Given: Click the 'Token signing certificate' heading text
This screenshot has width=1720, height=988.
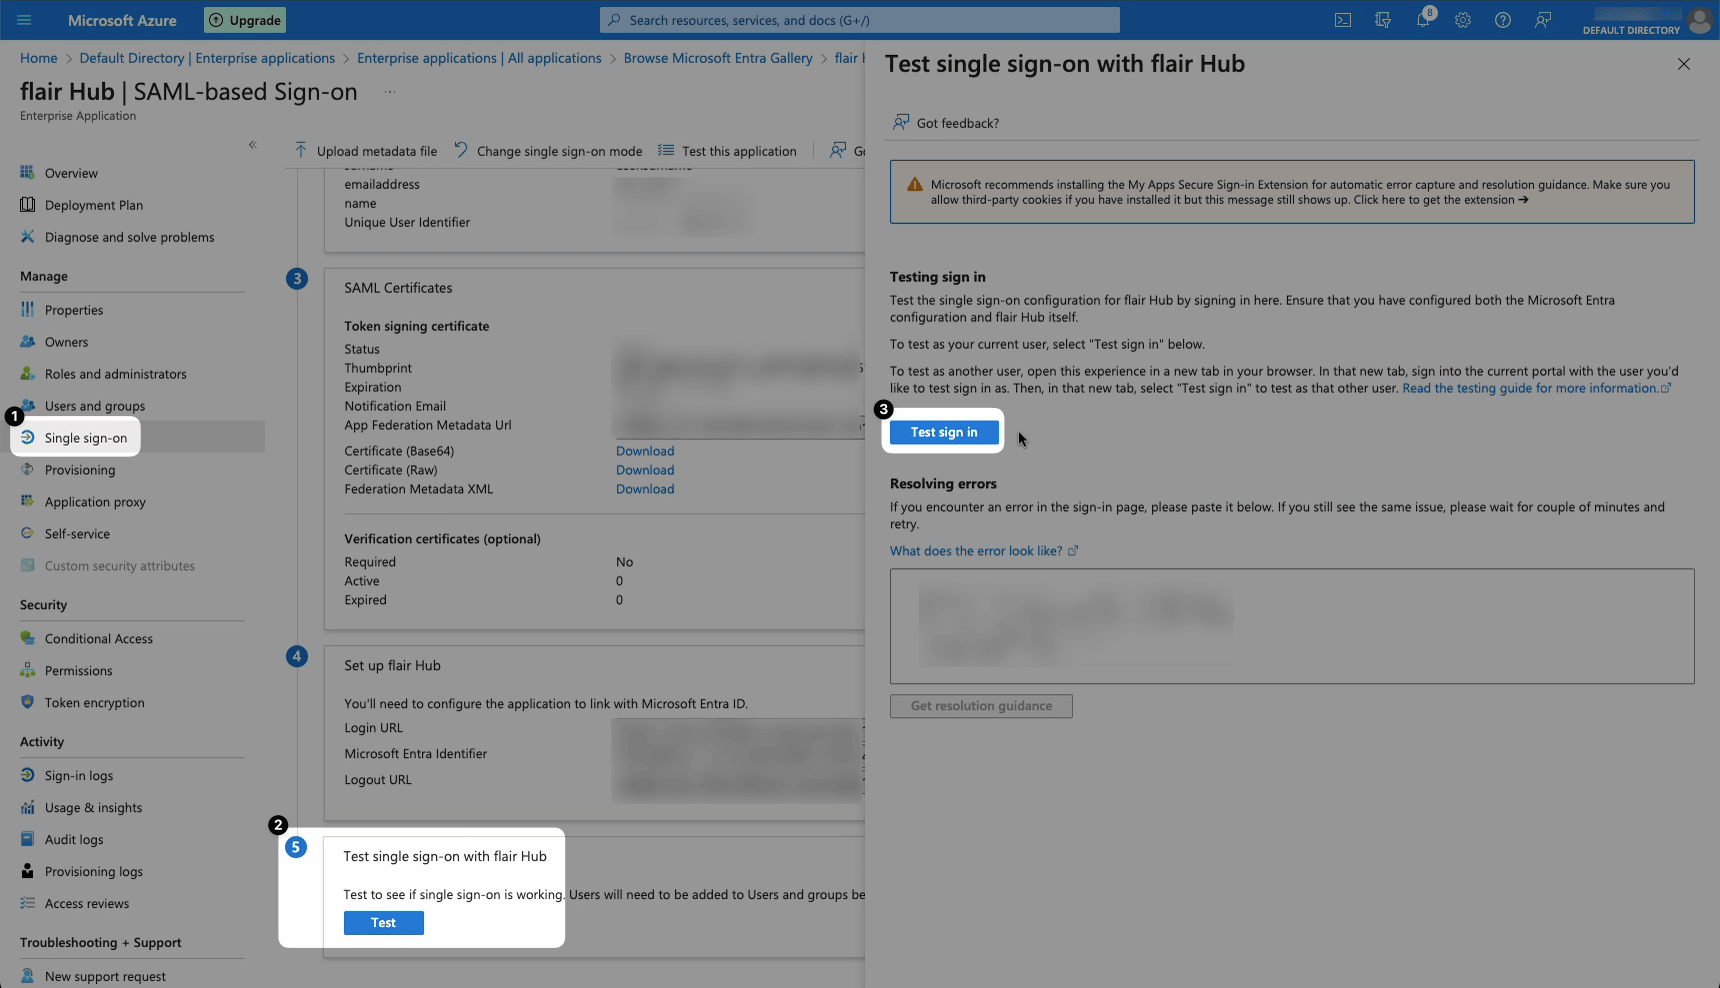Looking at the screenshot, I should 417,326.
